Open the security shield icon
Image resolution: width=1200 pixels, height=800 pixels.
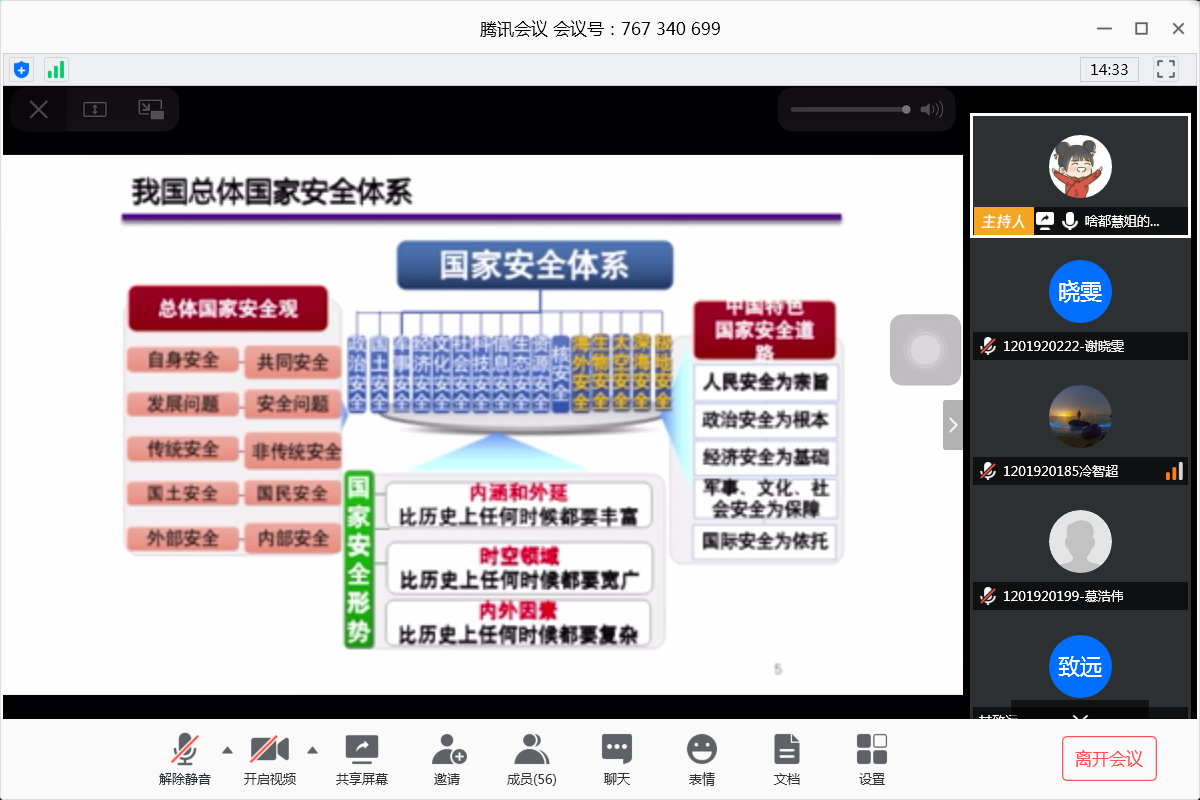[x=21, y=69]
